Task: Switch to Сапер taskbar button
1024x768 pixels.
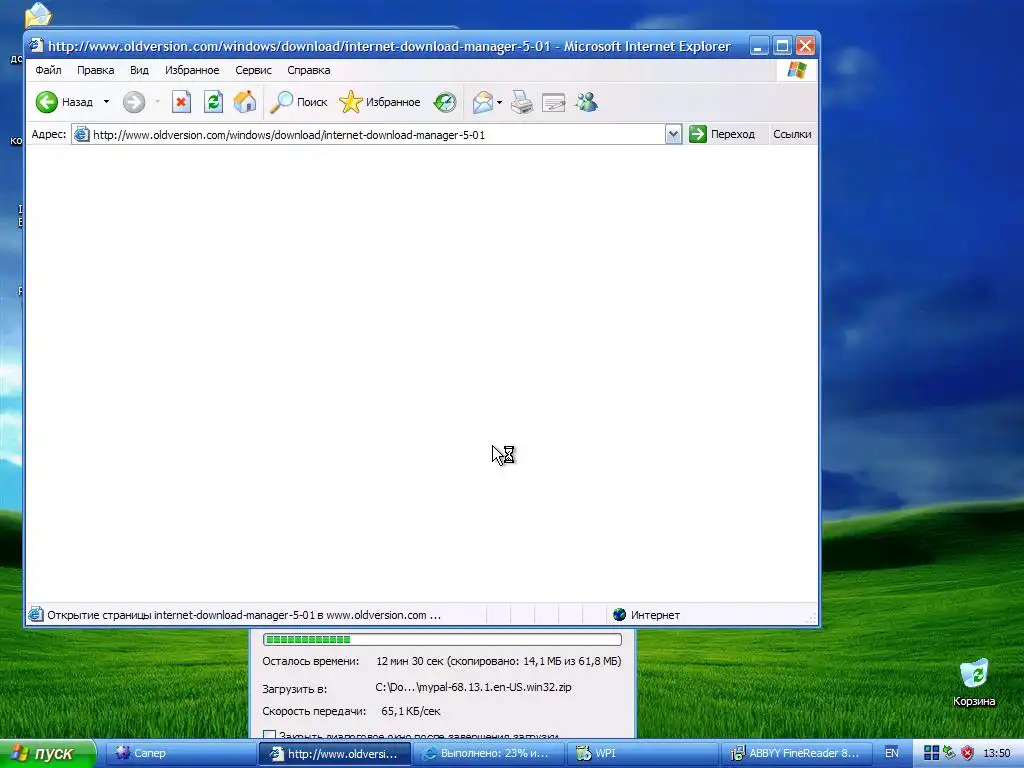Action: (x=181, y=753)
